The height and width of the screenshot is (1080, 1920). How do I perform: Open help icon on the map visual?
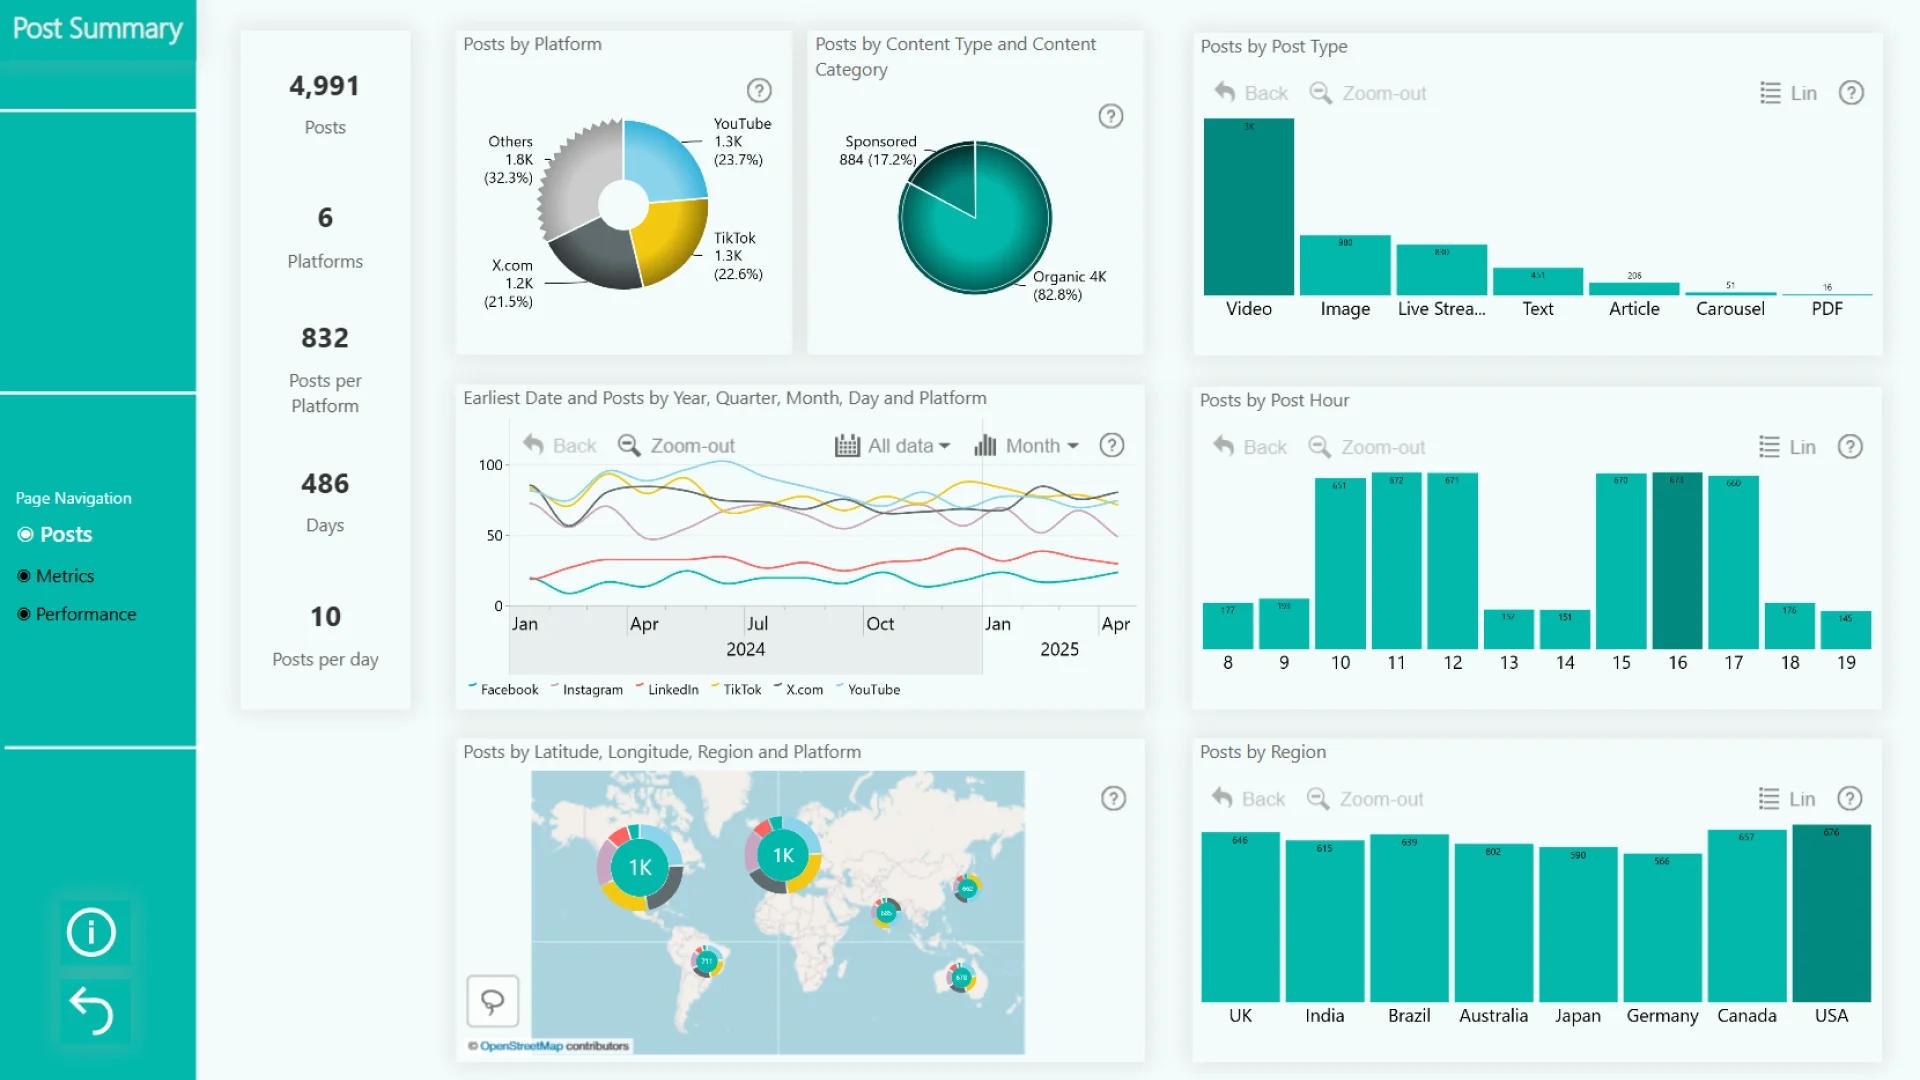(x=1113, y=798)
